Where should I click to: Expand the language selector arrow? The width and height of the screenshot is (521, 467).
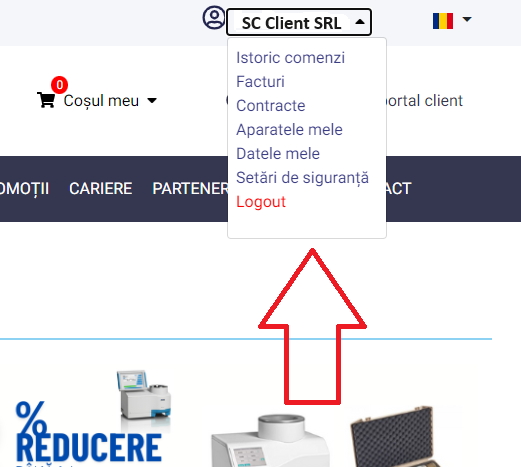(x=467, y=19)
